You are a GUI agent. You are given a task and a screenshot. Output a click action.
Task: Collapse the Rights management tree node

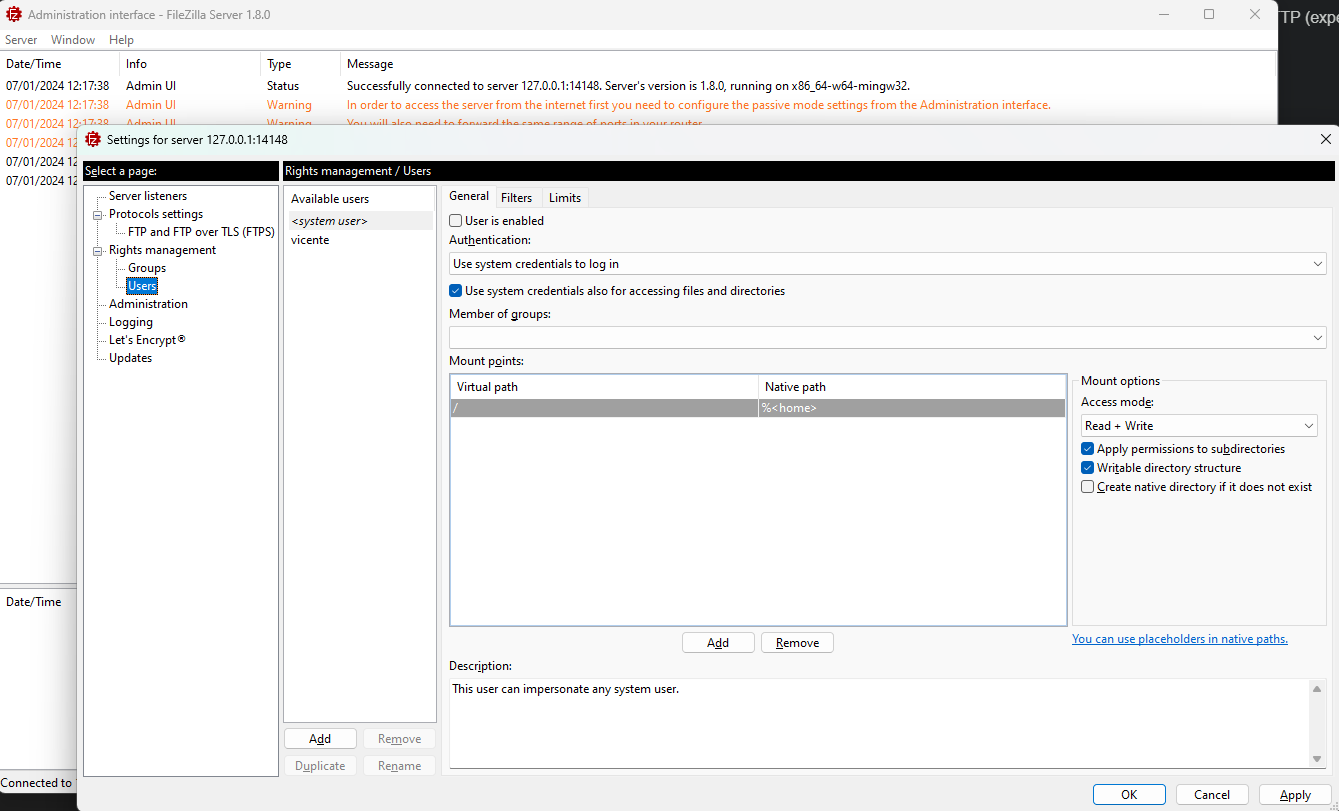(x=98, y=250)
